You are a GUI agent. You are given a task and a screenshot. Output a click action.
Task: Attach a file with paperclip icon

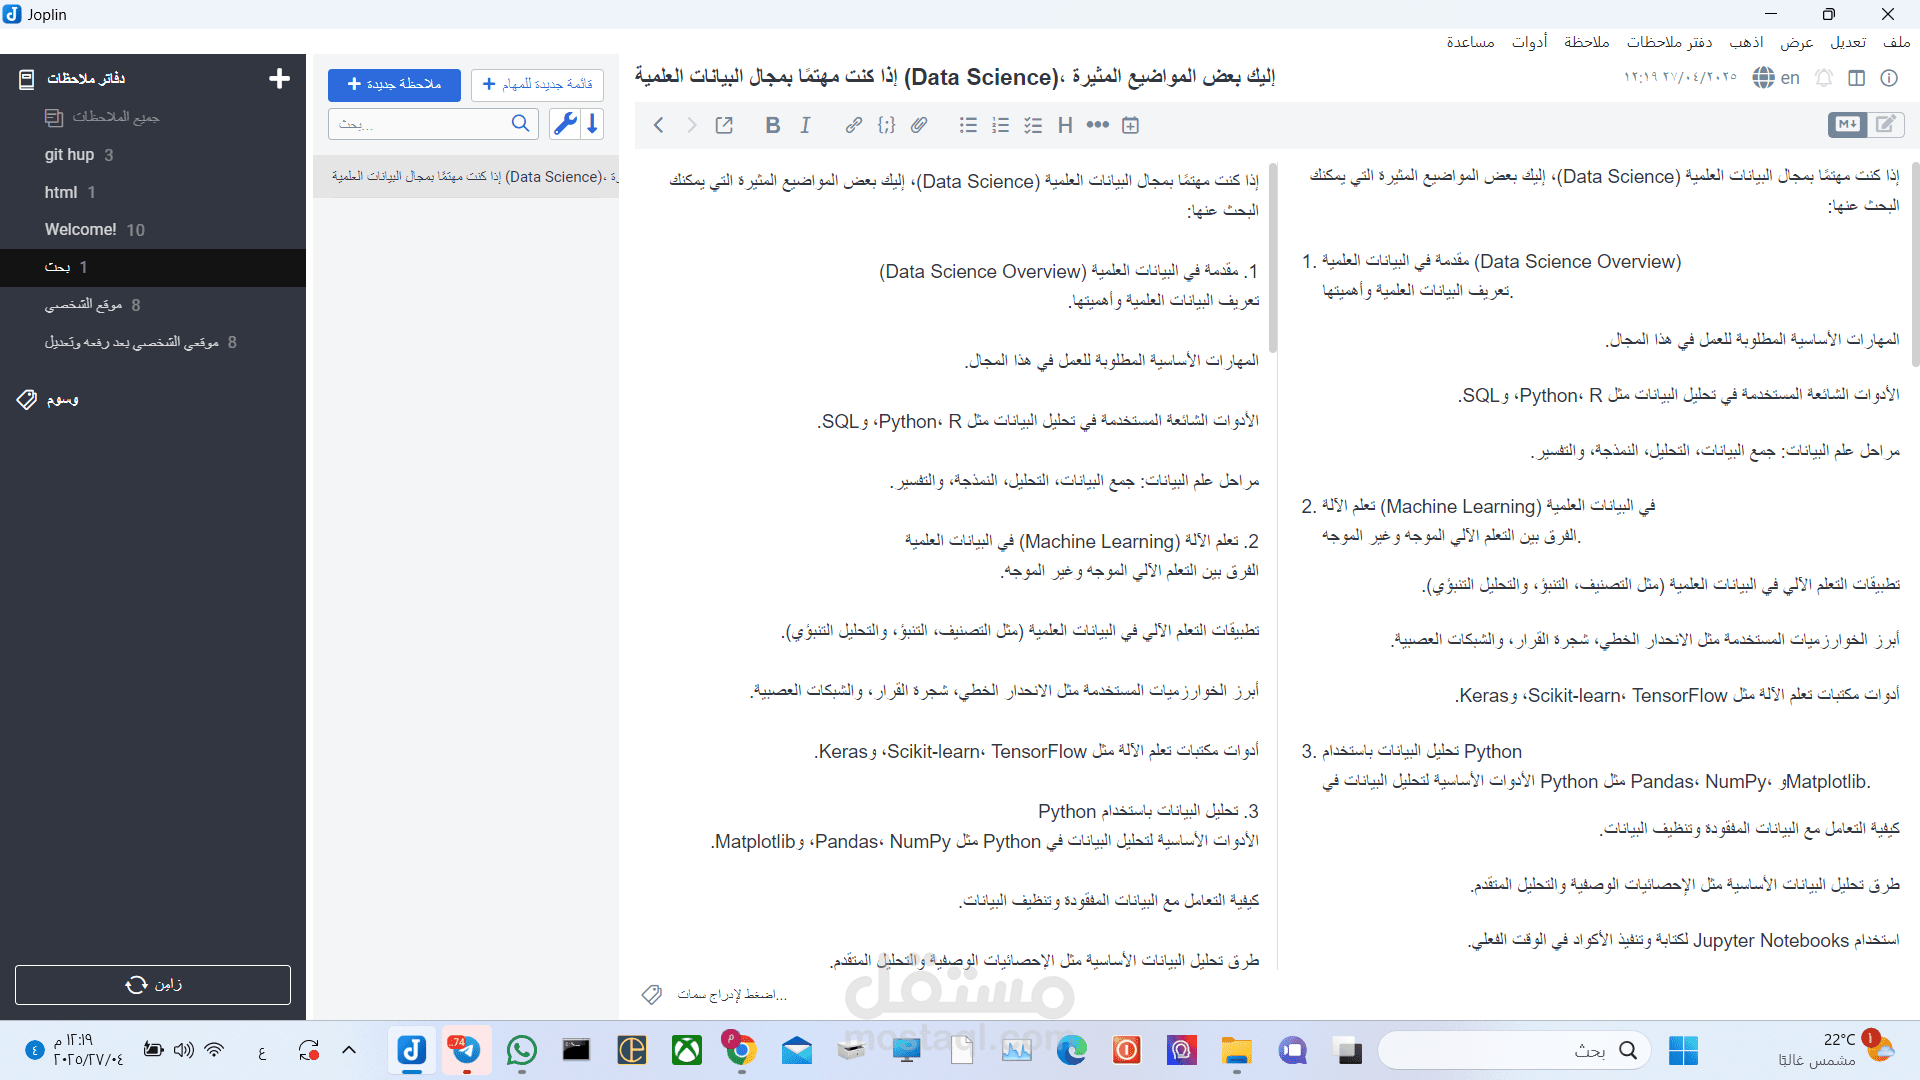tap(919, 125)
